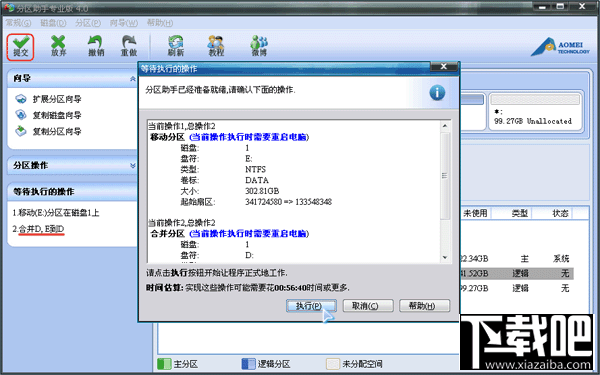Open the 教程 (tutorial) toolbar icon
This screenshot has height=375, width=600.
[216, 46]
